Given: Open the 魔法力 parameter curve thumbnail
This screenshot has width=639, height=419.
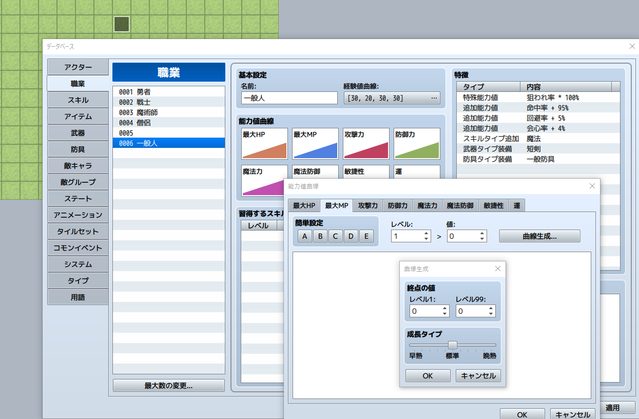Looking at the screenshot, I should [263, 180].
